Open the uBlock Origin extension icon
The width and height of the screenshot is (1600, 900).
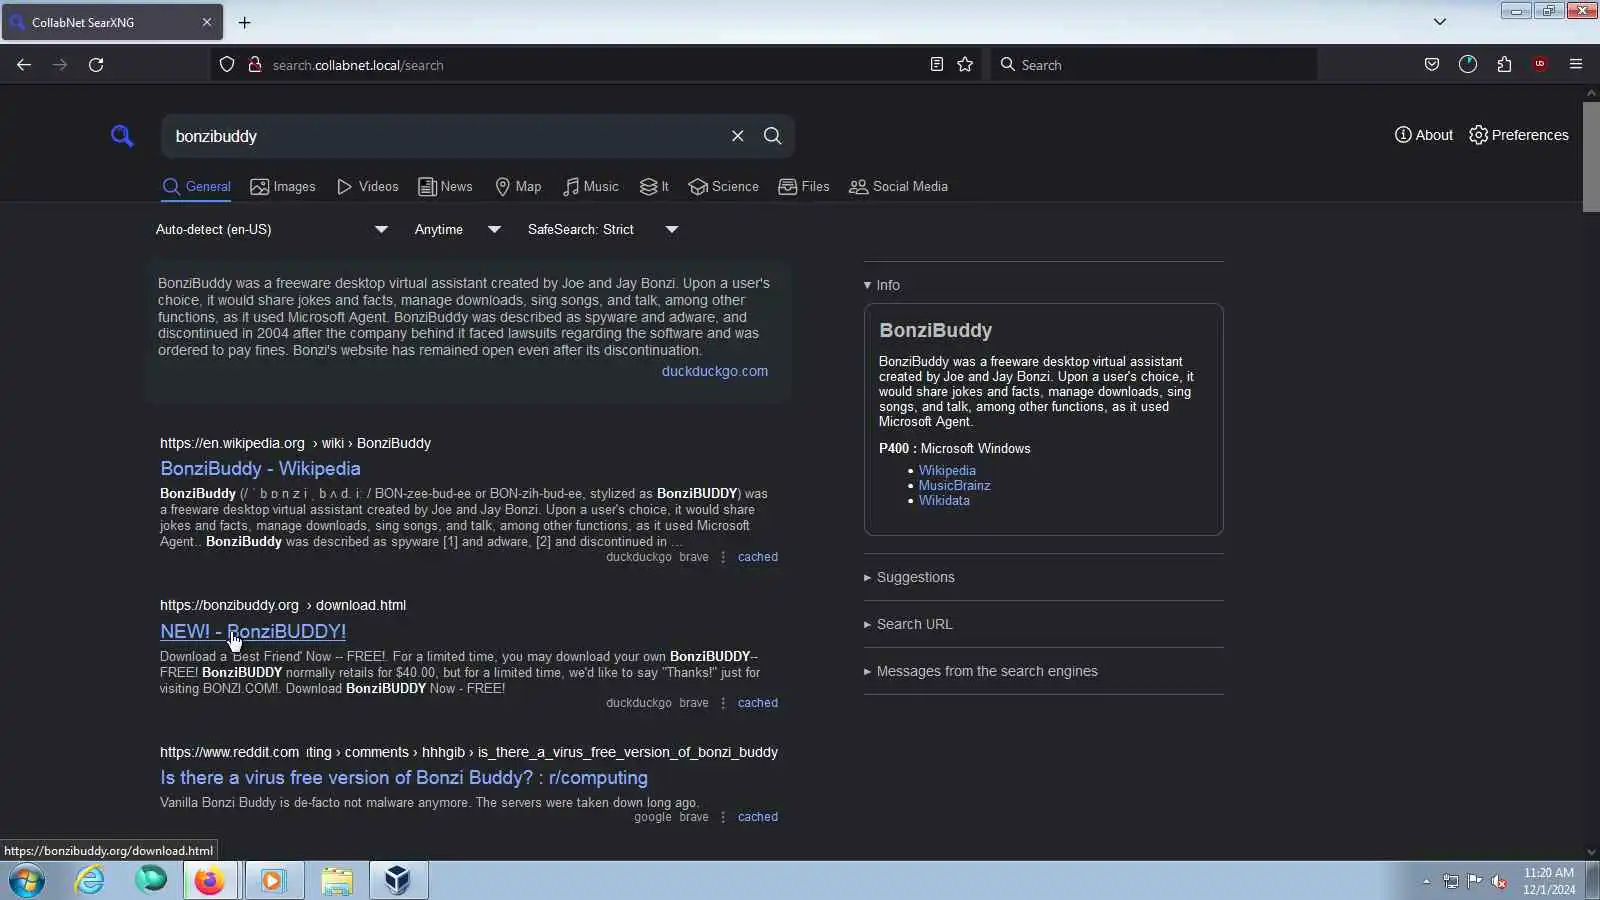[x=1540, y=65]
